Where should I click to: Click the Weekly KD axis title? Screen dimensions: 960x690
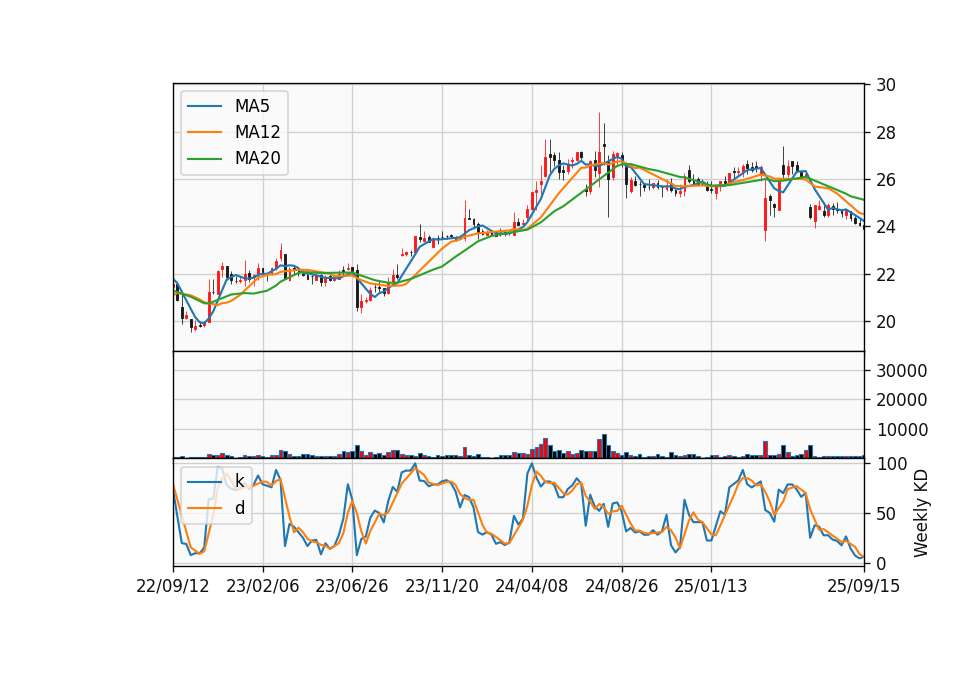coord(921,514)
